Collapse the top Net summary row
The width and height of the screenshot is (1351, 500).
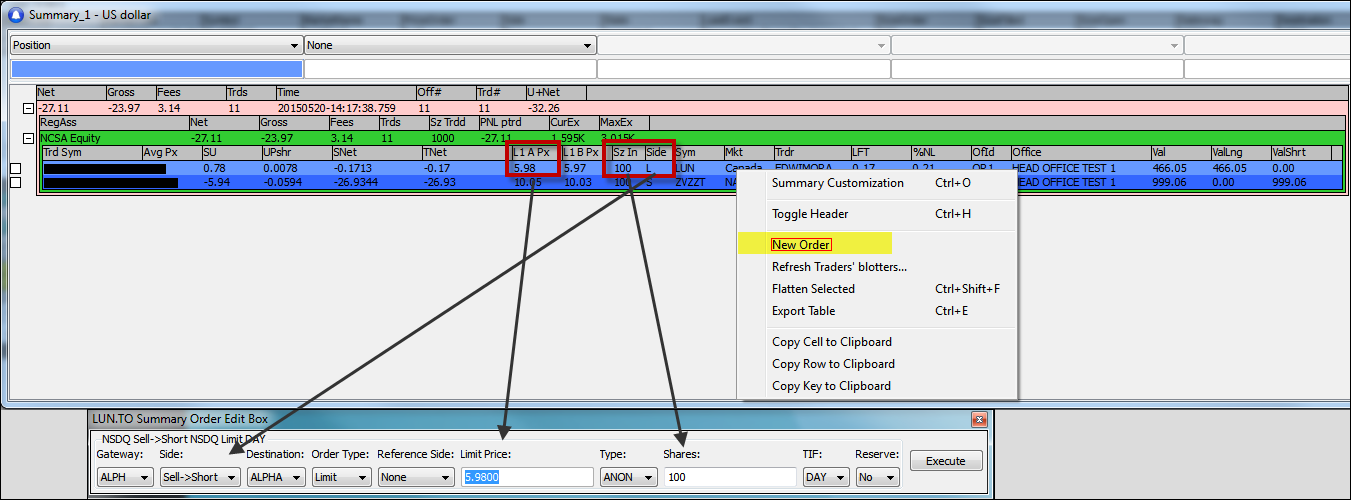[27, 108]
